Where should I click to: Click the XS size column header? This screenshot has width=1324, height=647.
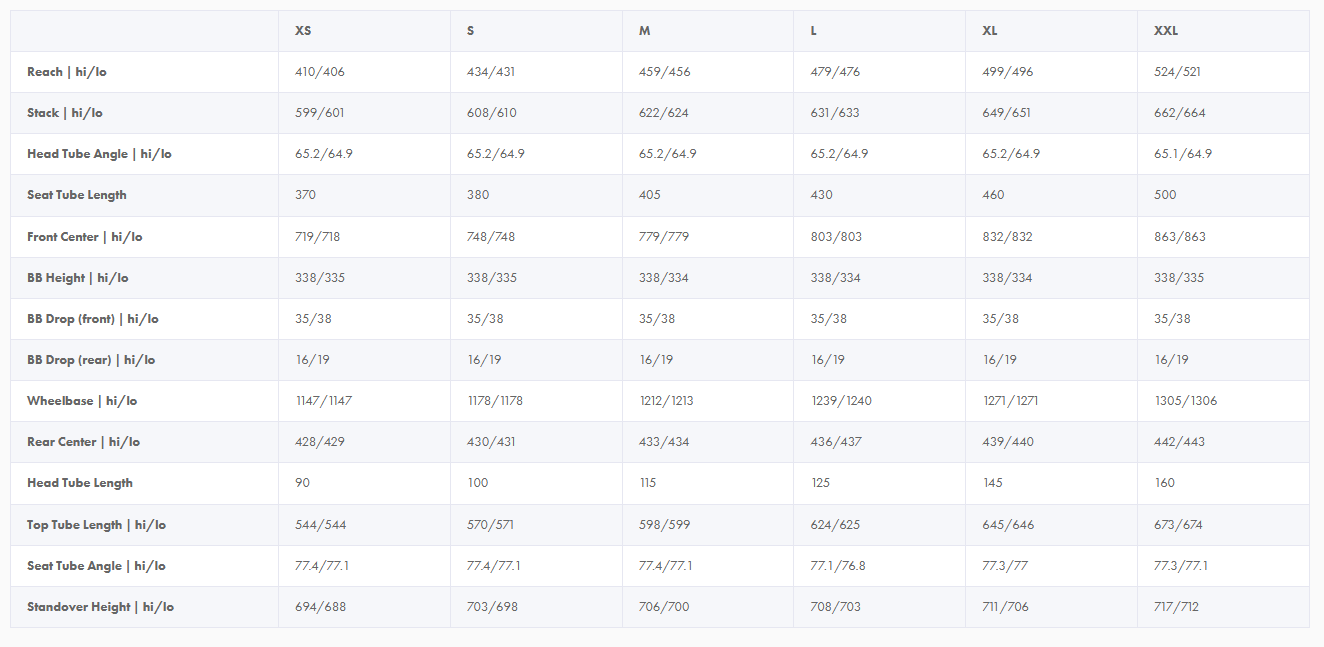tap(303, 31)
